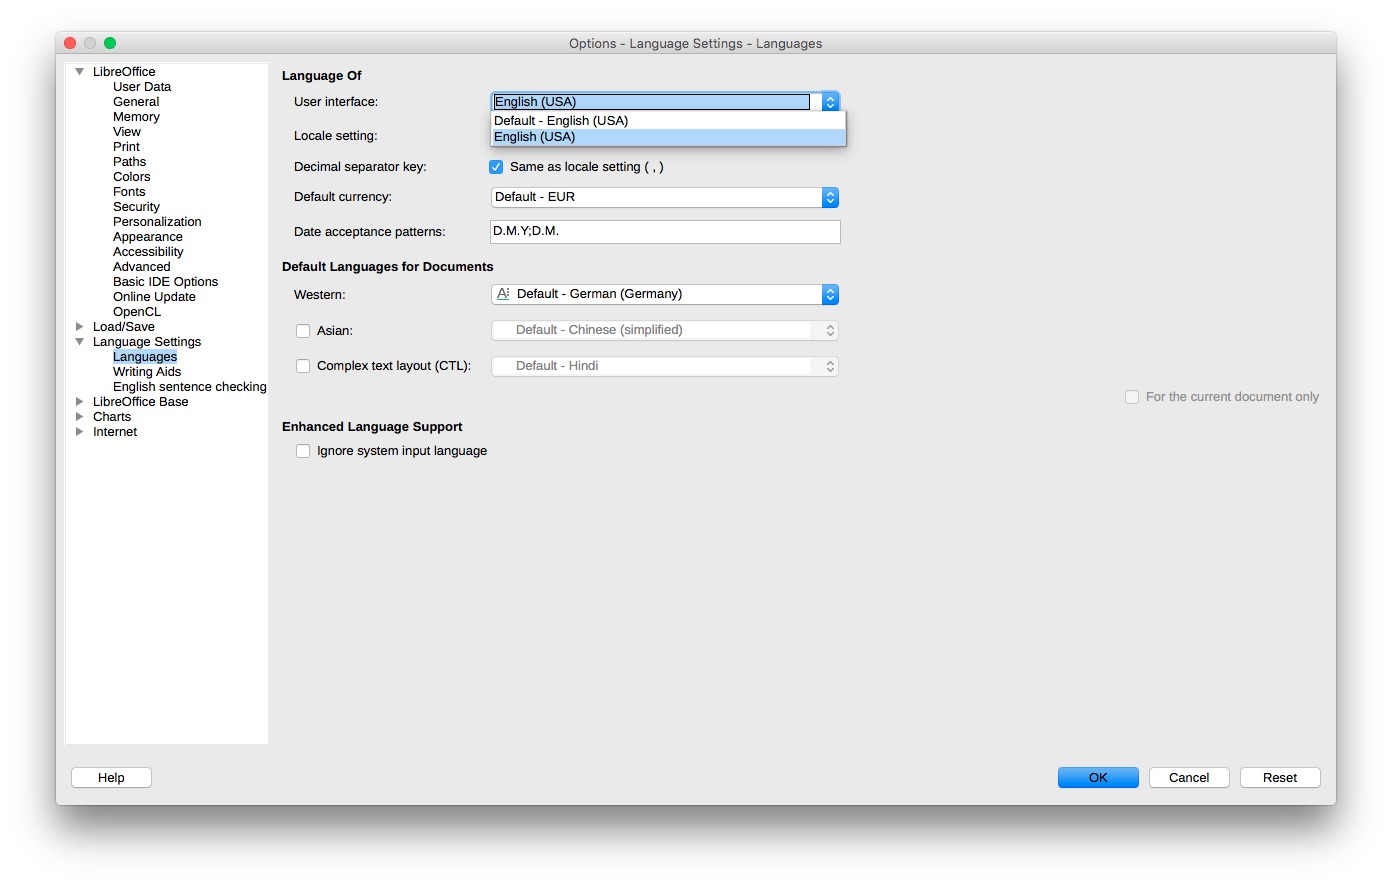Go to the View options page
The height and width of the screenshot is (885, 1392).
127,132
